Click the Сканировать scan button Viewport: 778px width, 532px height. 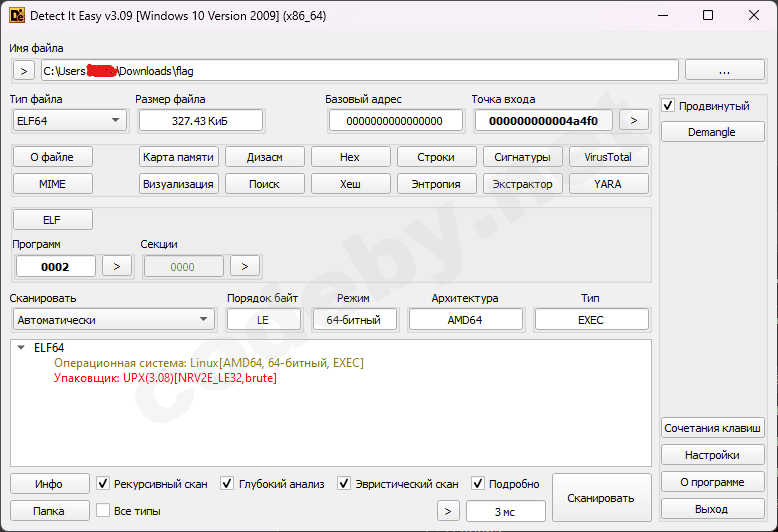pos(601,497)
